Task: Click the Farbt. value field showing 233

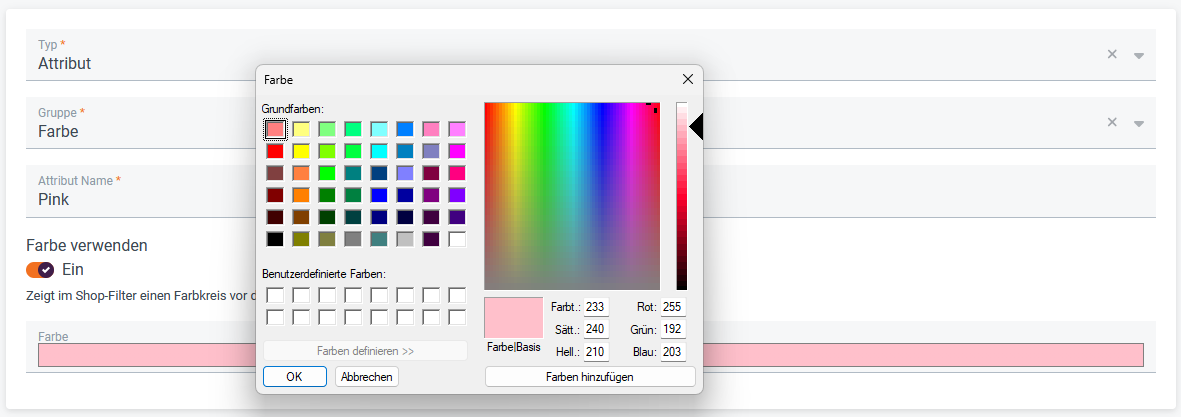Action: click(x=596, y=307)
